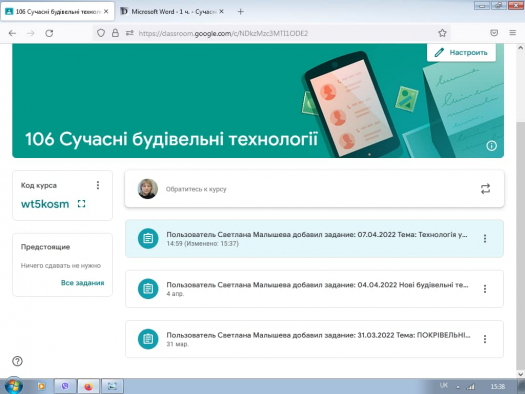The image size is (525, 394).
Task: Click the UK language indicator in tray
Action: point(444,386)
